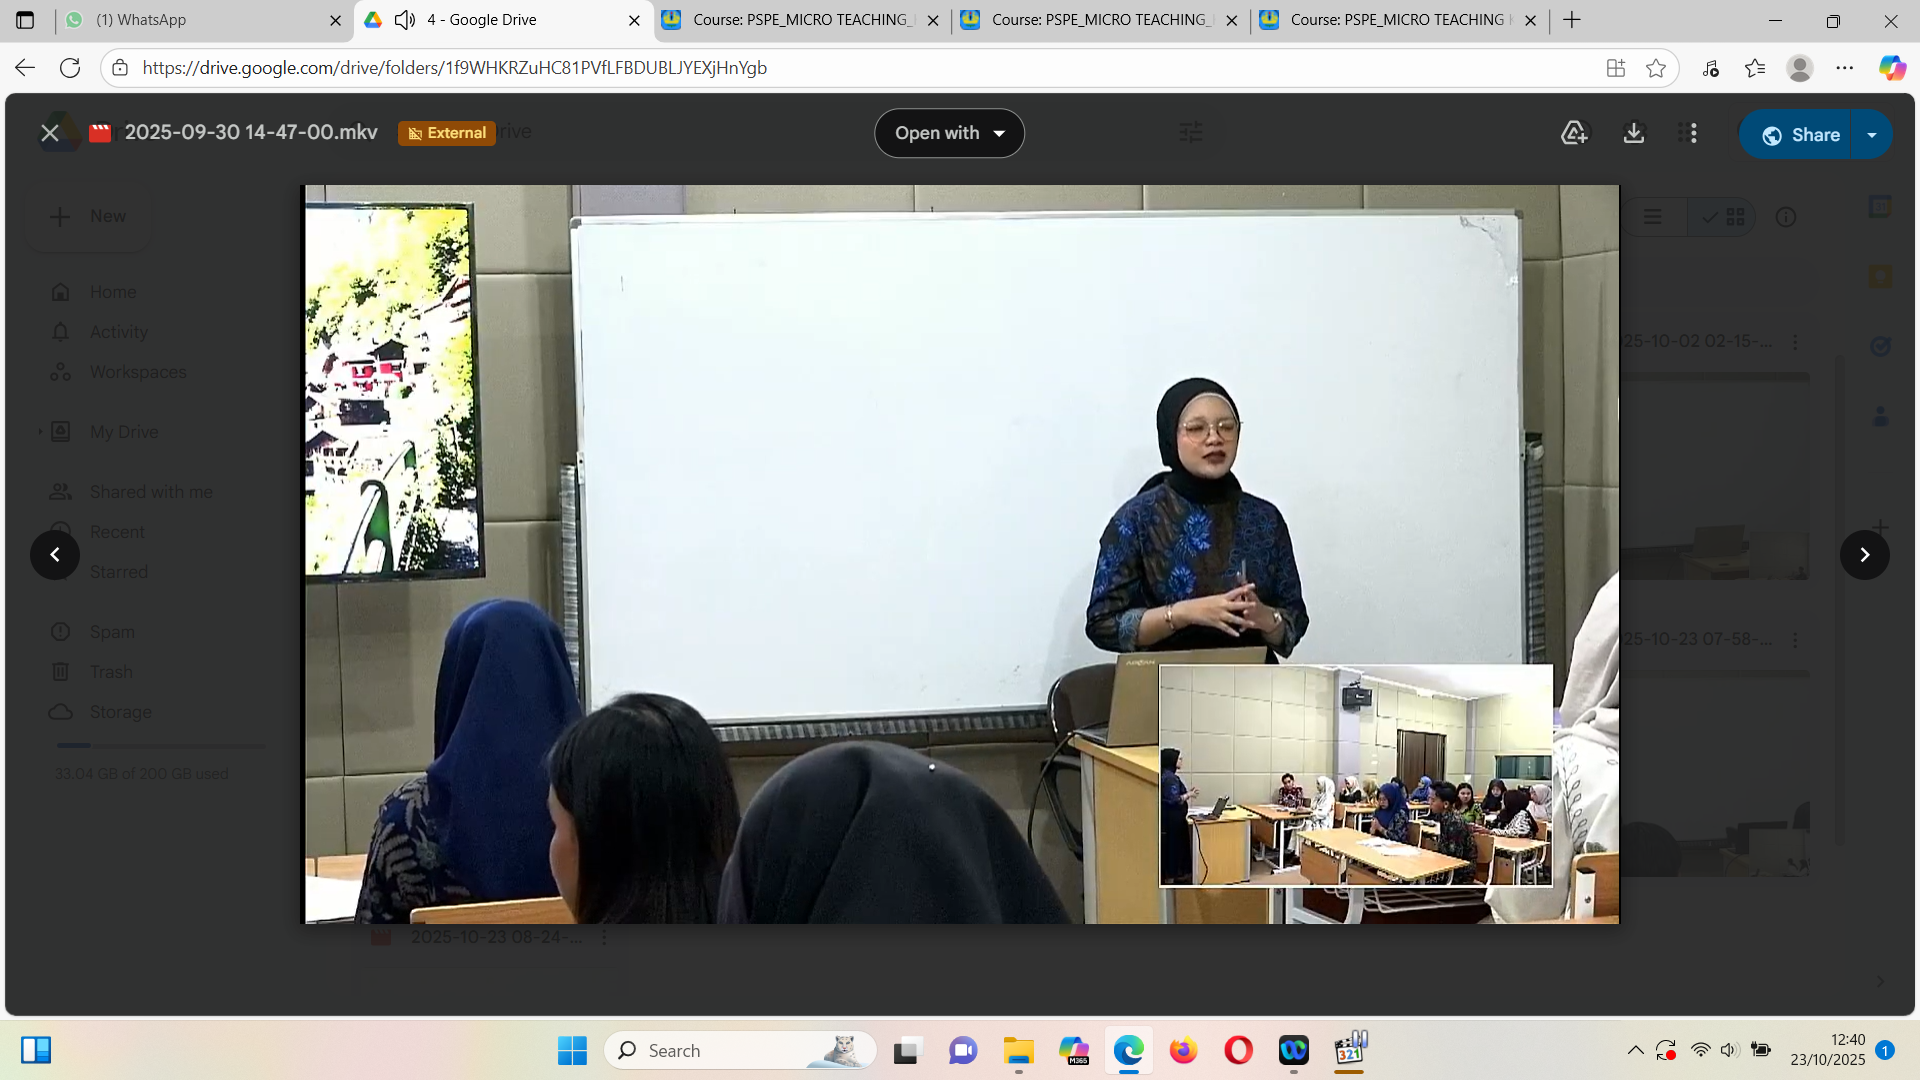
Task: Click the browser address bar URL
Action: (x=454, y=68)
